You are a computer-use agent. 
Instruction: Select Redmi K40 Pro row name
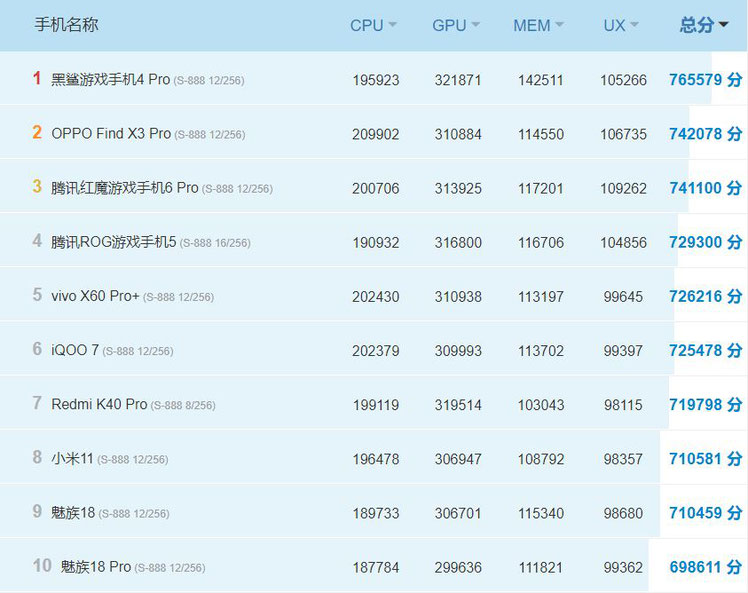[x=99, y=404]
